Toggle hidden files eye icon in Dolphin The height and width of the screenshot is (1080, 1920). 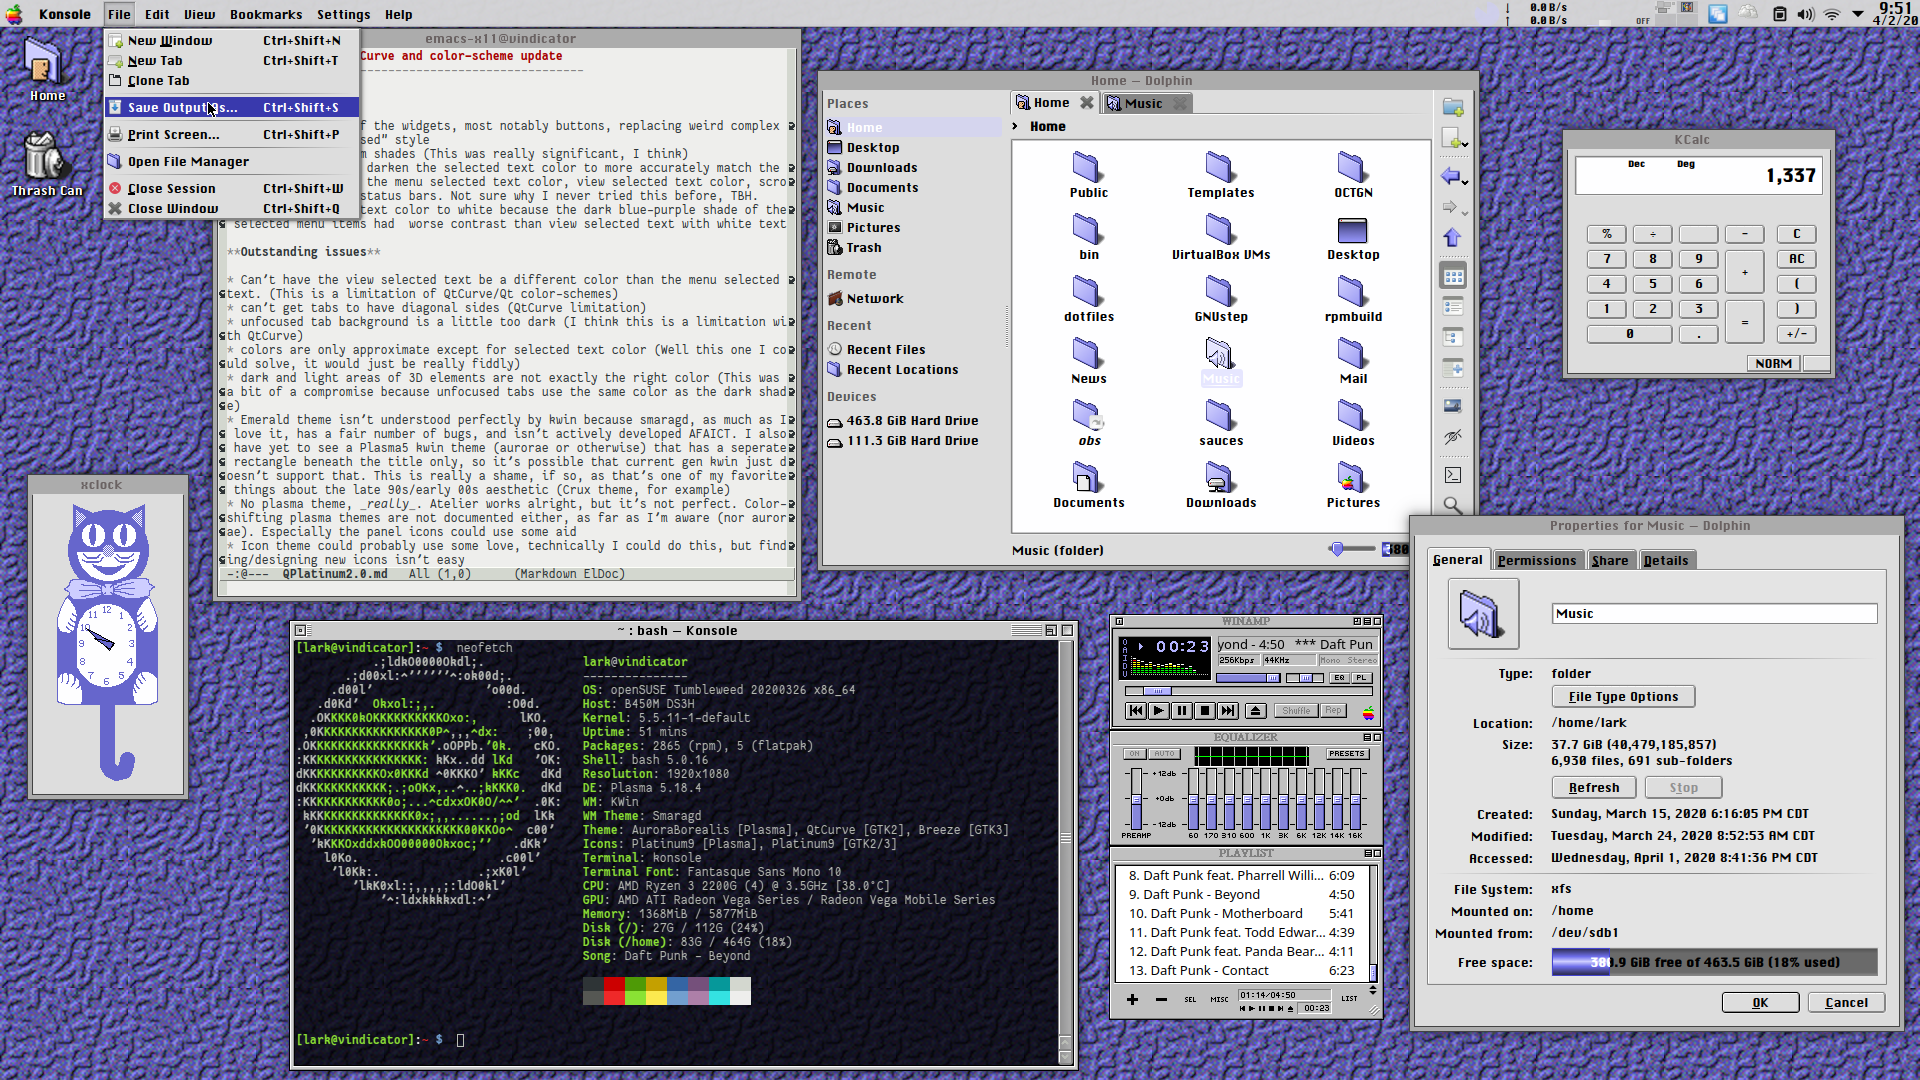[x=1453, y=437]
